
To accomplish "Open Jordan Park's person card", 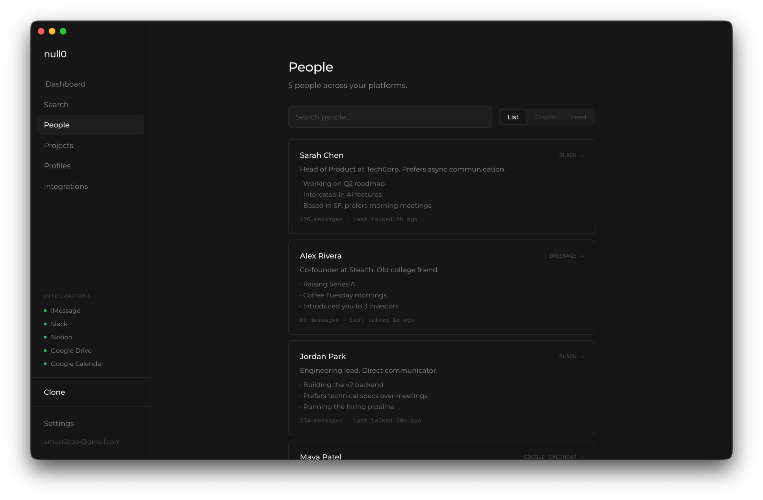I will point(441,388).
